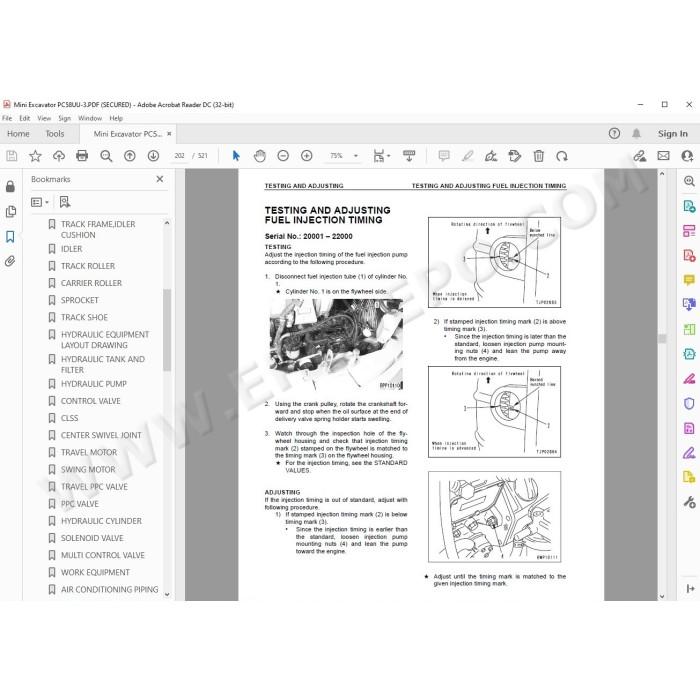Viewport: 700px width, 700px height.
Task: Open the Export PDF tool in right pane
Action: pos(689,207)
